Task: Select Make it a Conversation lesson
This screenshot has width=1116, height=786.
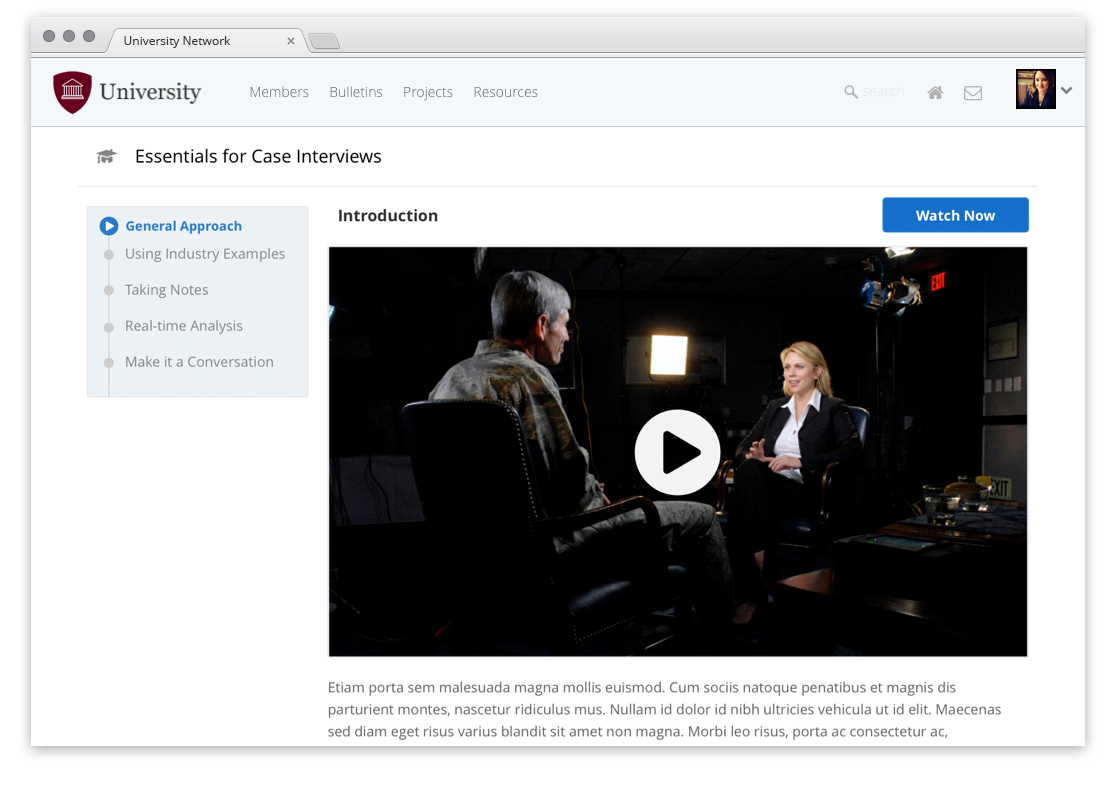Action: coord(199,362)
